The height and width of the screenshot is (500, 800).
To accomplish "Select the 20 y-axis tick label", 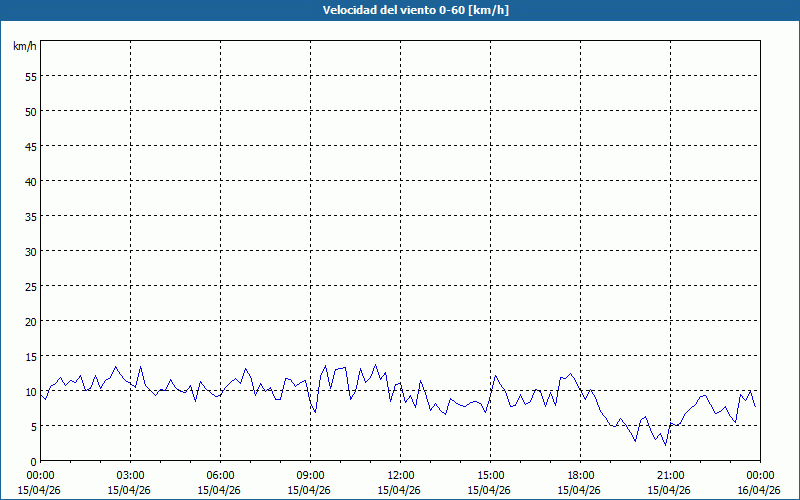I will 30,321.
